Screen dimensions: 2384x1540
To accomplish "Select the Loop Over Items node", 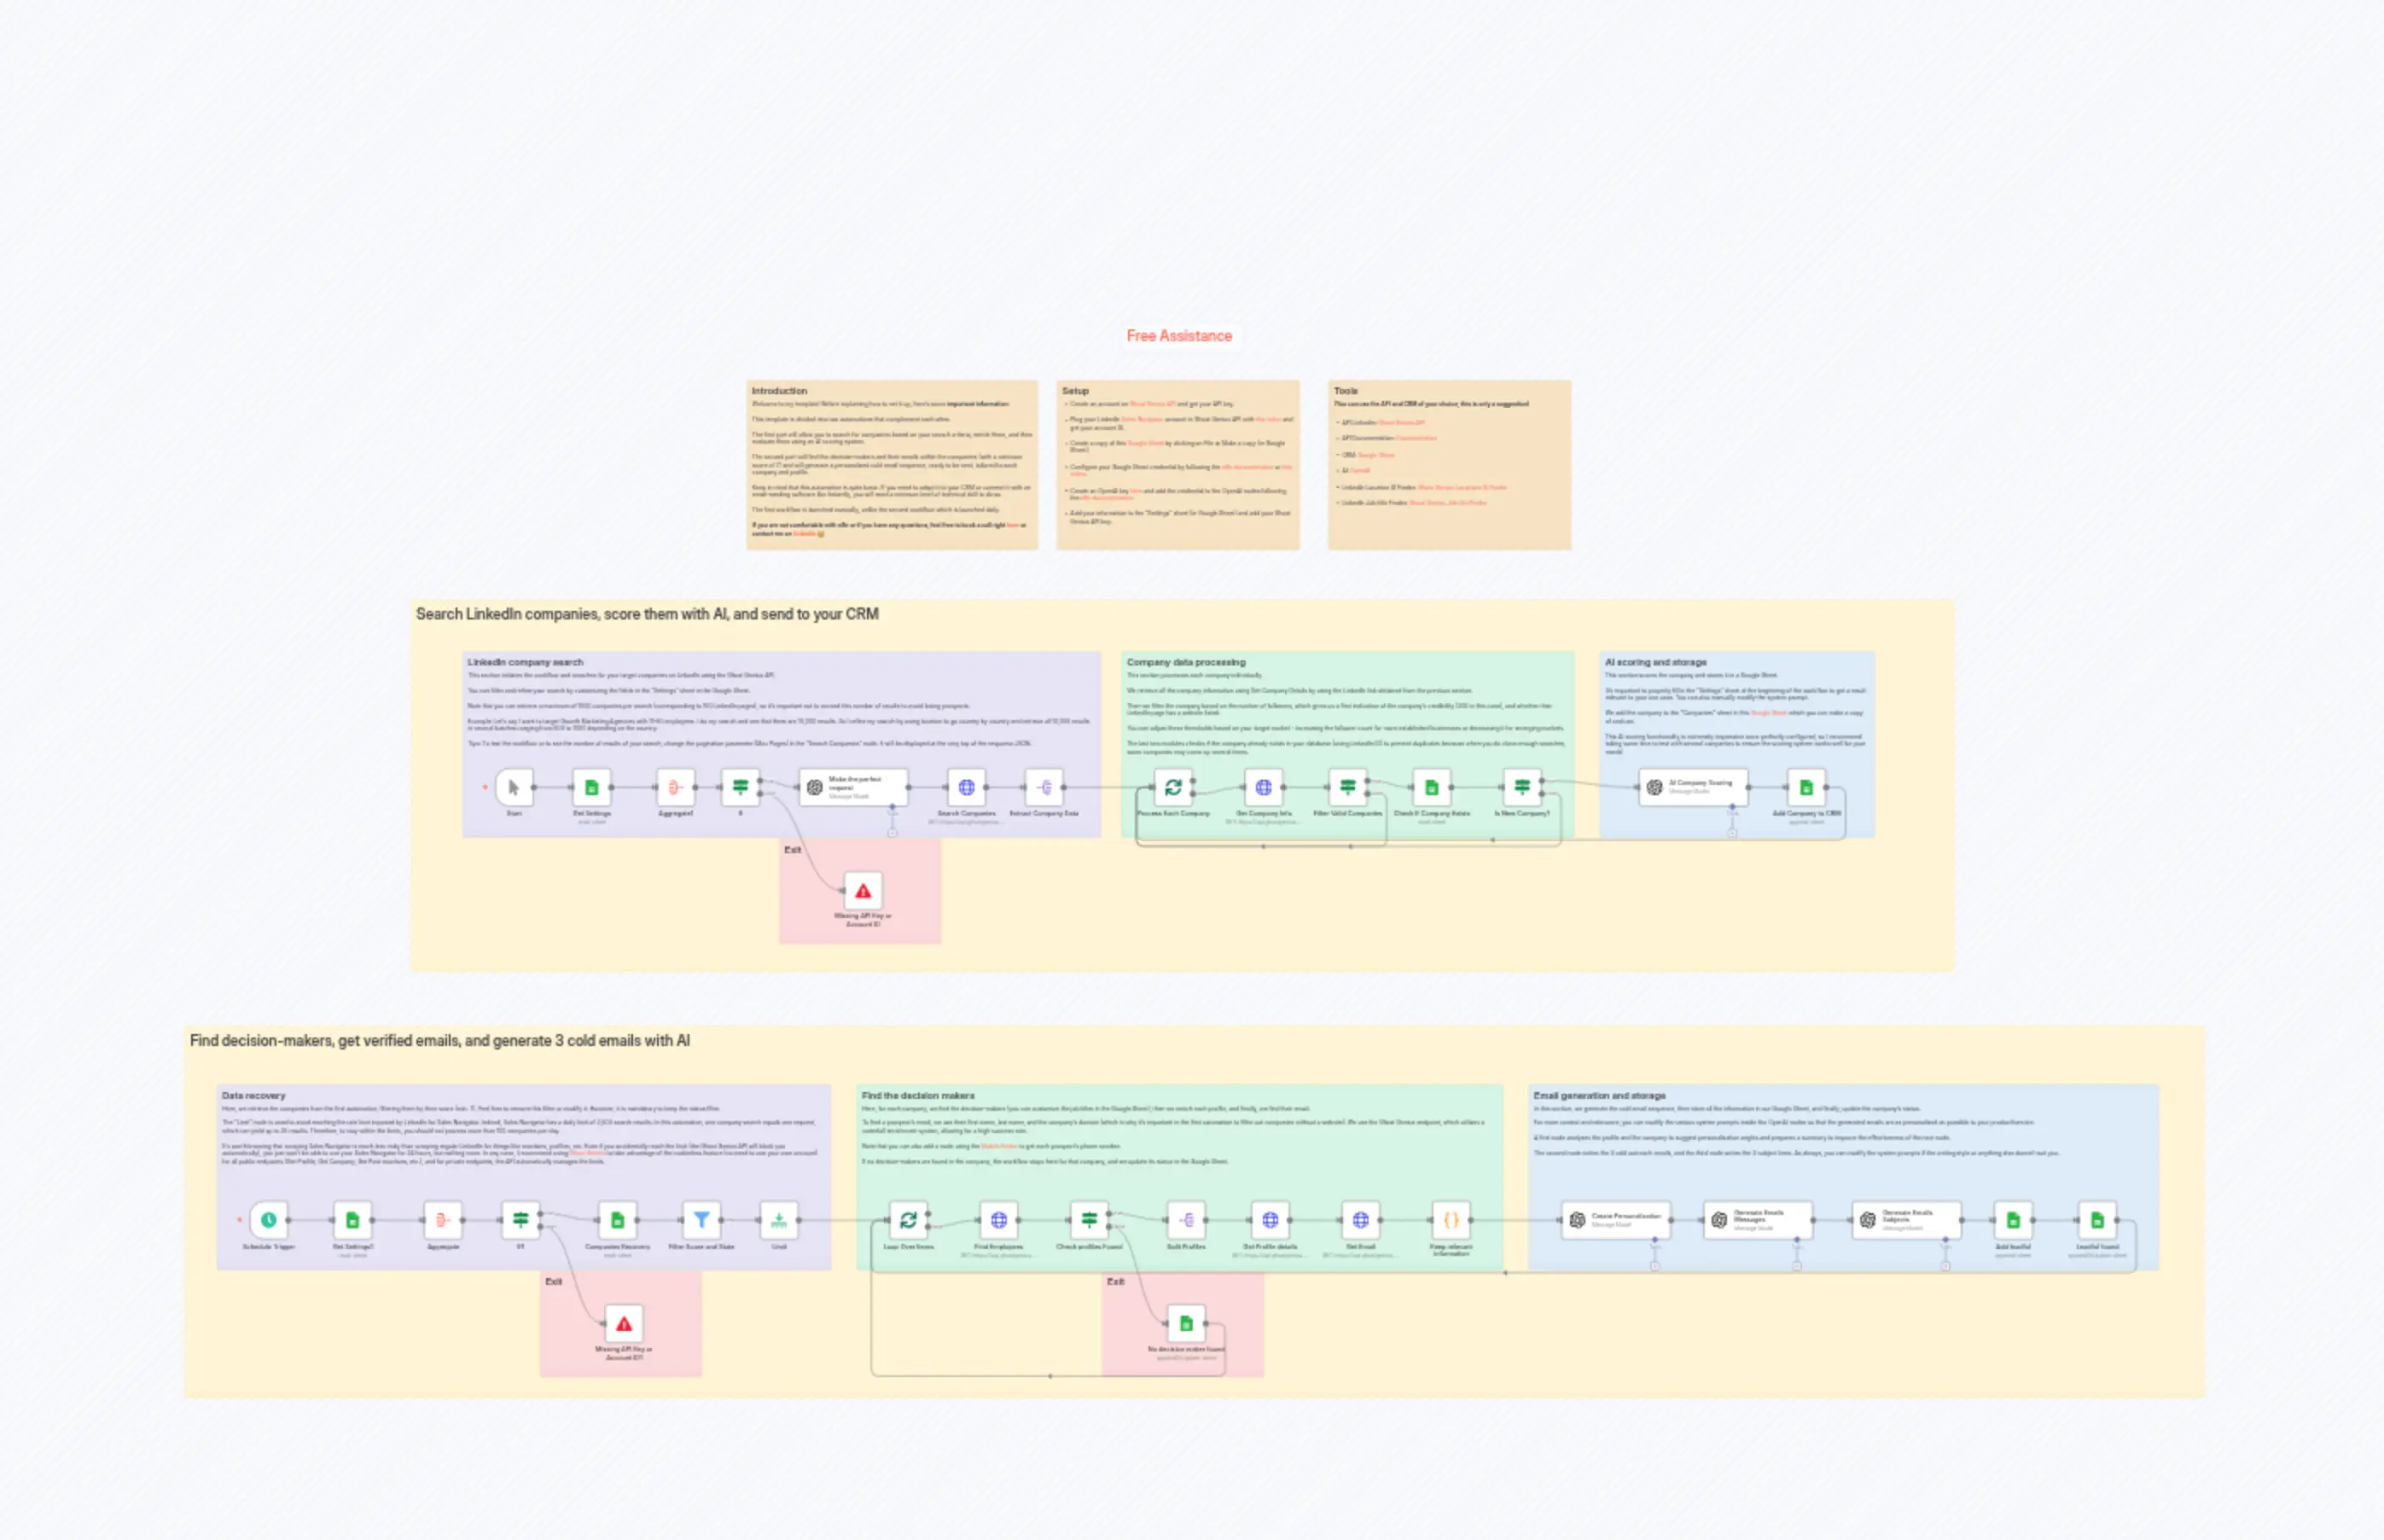I will 908,1220.
